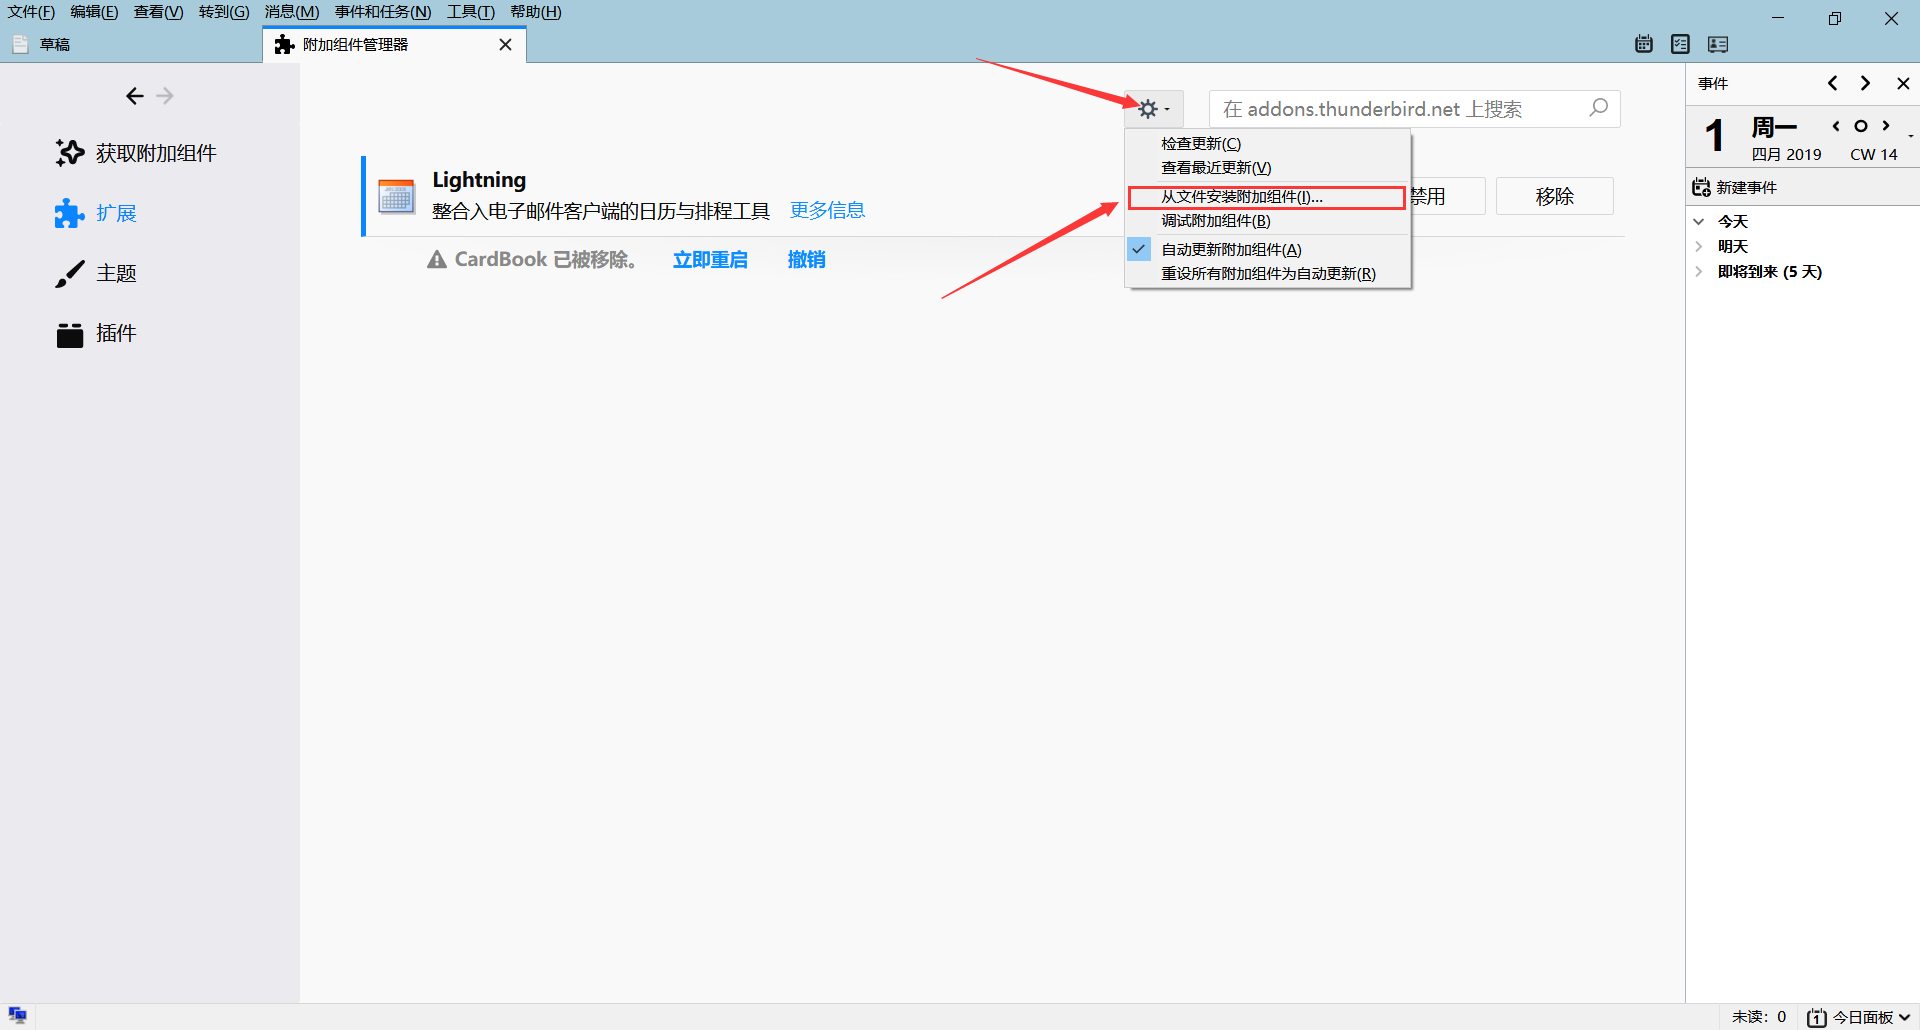Click the CW 14 week label
The height and width of the screenshot is (1030, 1920).
(1873, 154)
